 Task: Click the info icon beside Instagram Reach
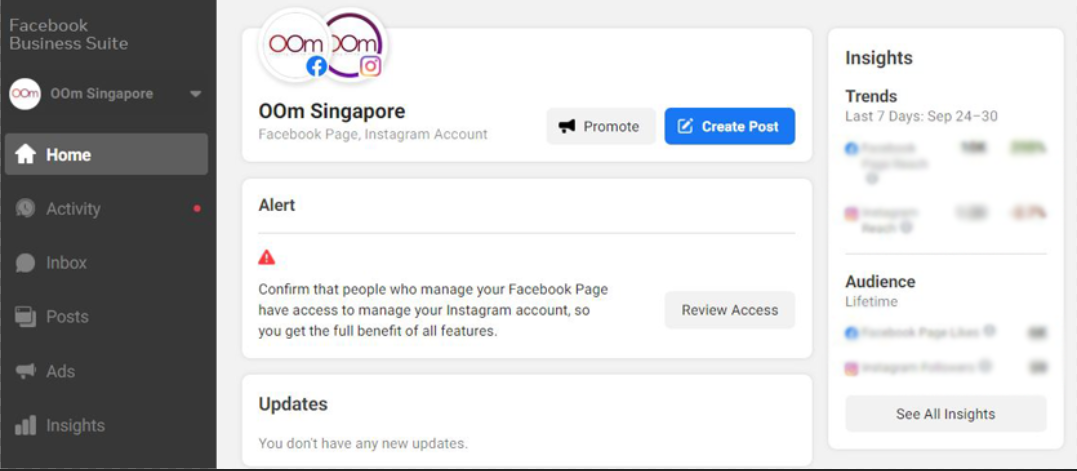906,228
